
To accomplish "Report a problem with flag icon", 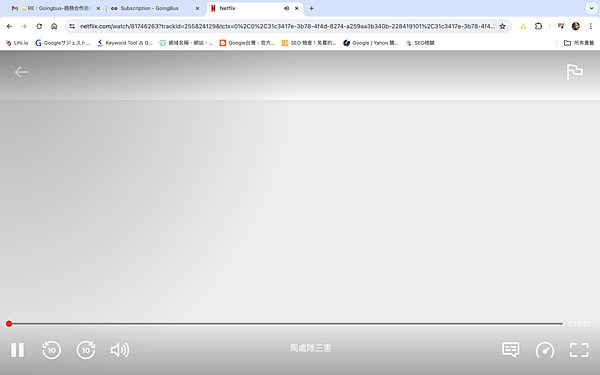I will (x=574, y=72).
